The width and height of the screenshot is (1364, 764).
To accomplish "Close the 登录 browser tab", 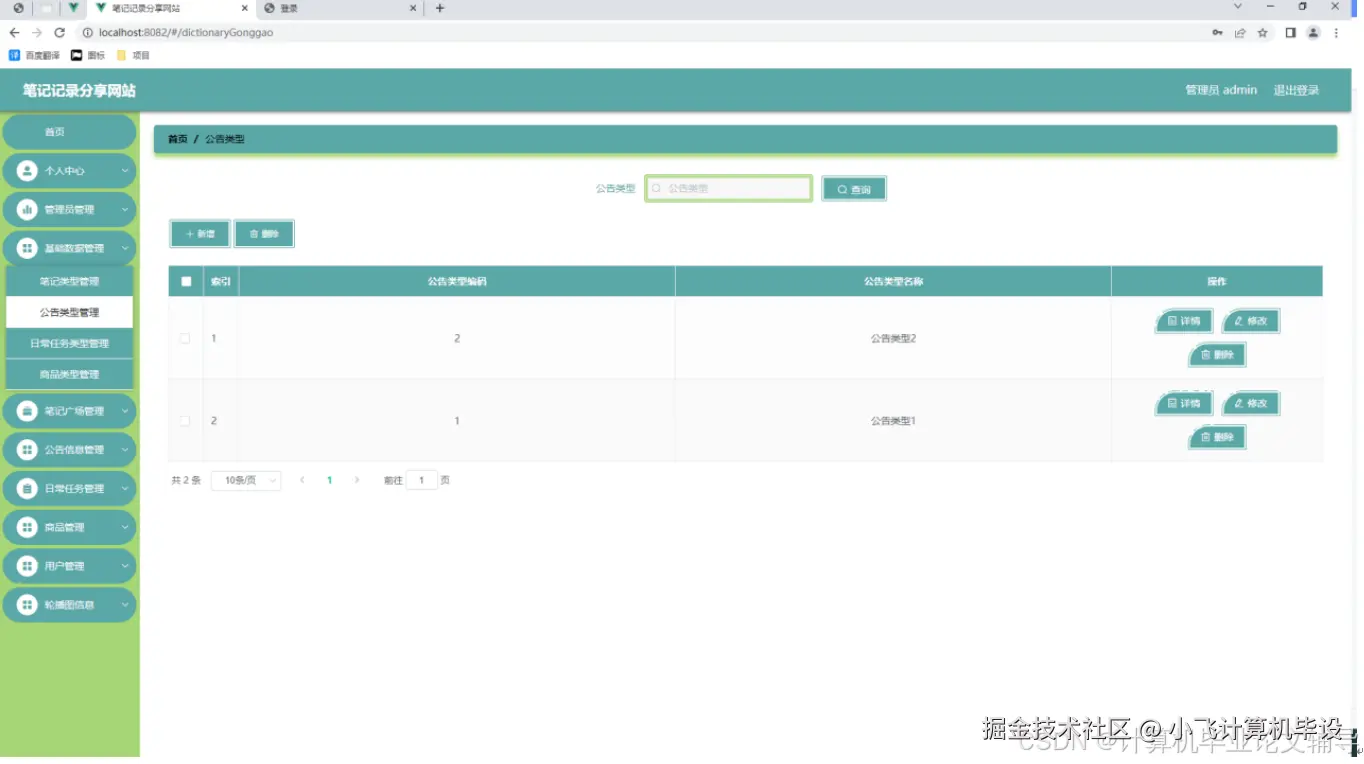I will tap(414, 8).
